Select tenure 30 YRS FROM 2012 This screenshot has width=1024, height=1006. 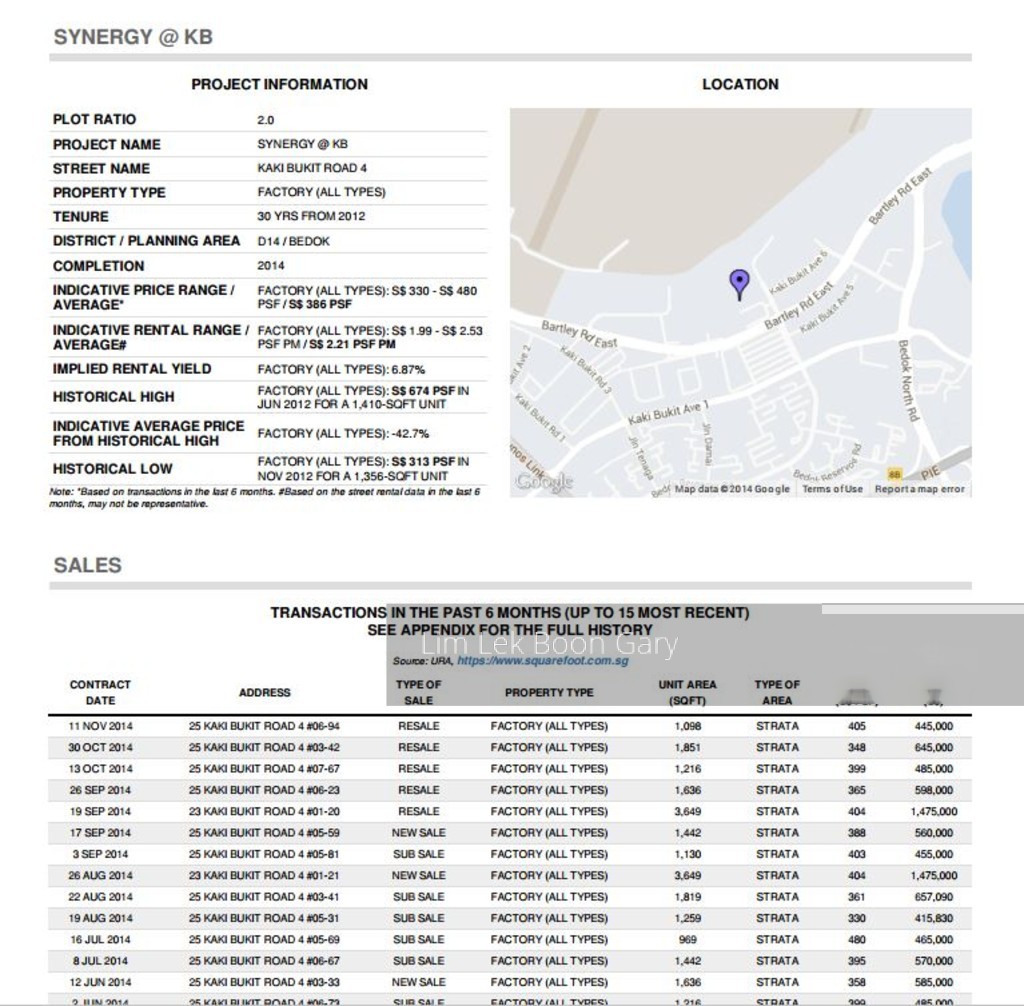[311, 216]
